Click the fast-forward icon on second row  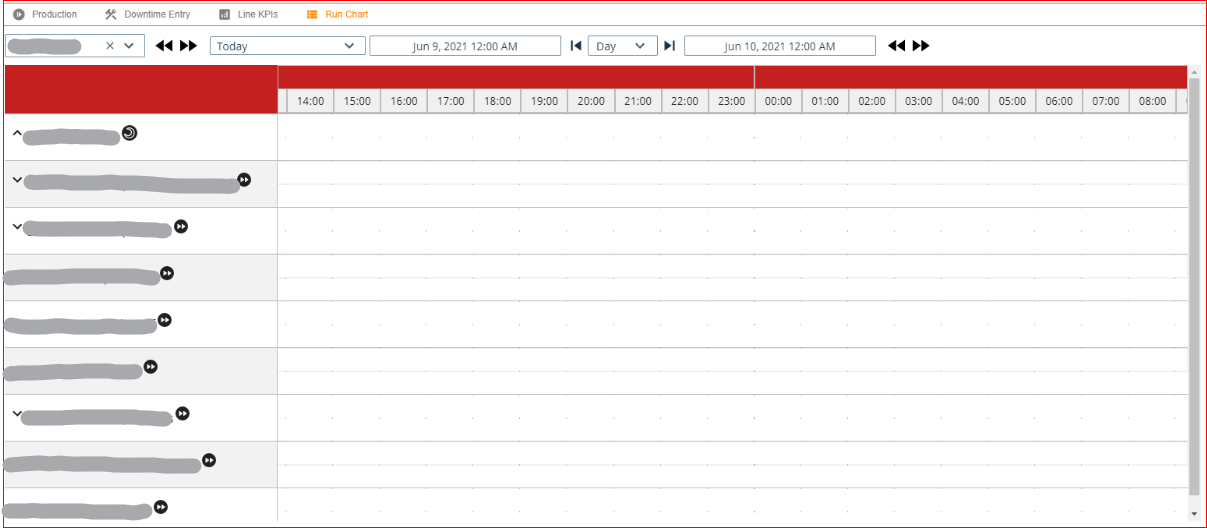tap(244, 180)
